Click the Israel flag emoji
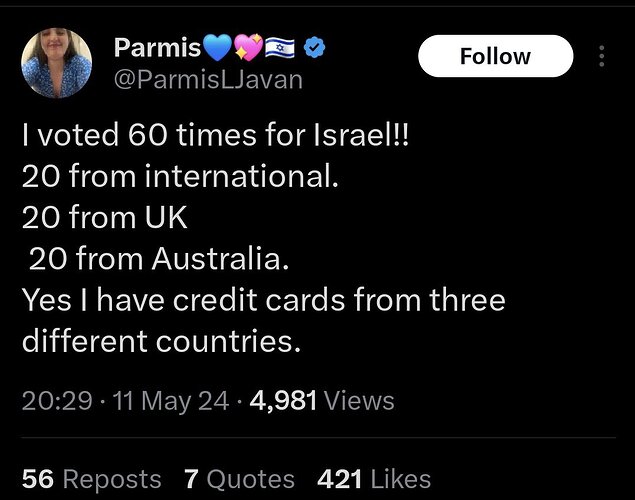The height and width of the screenshot is (500, 635). (x=280, y=48)
